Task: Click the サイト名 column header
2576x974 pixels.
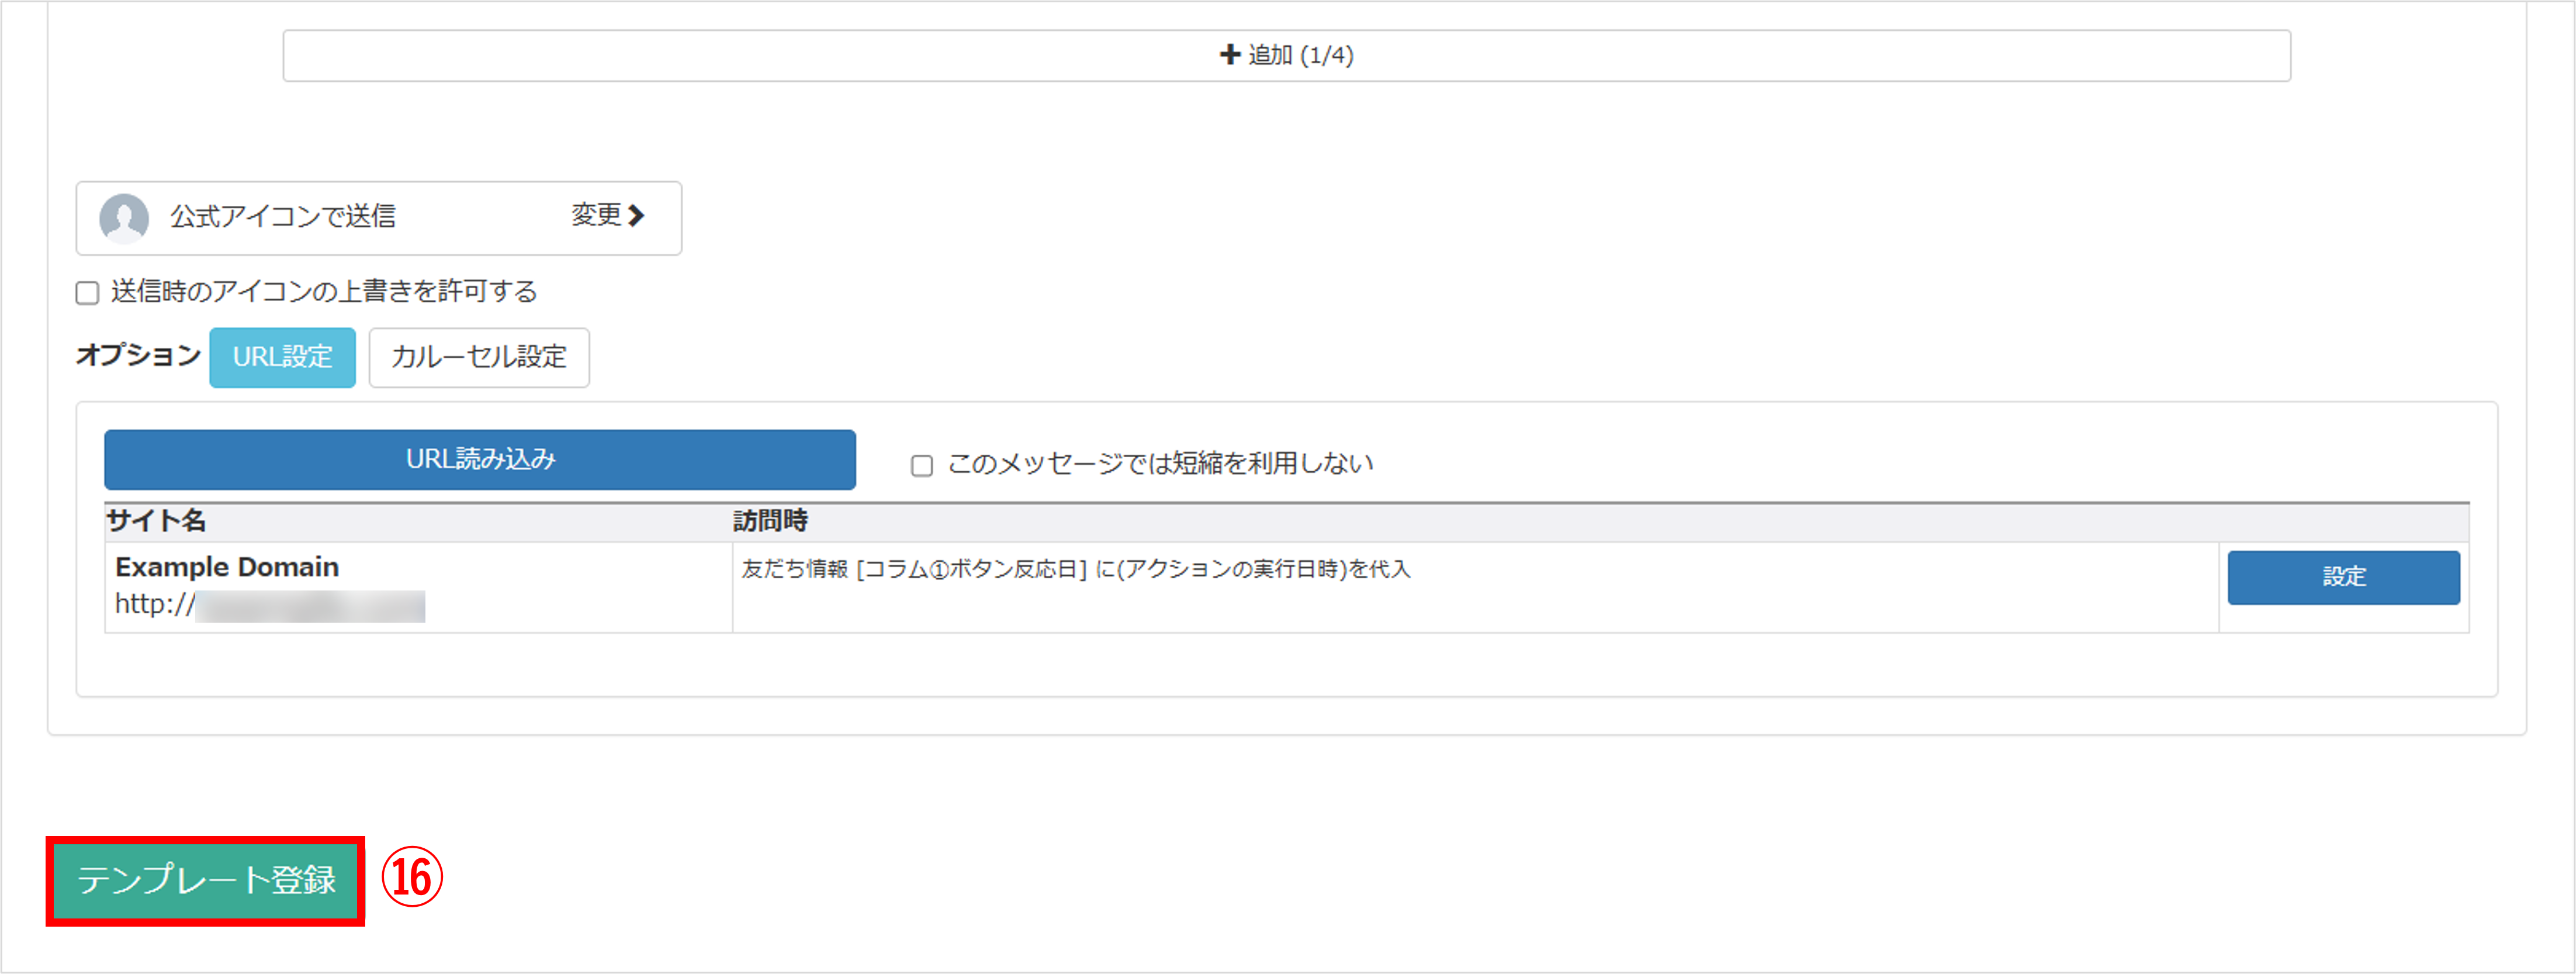Action: 156,521
